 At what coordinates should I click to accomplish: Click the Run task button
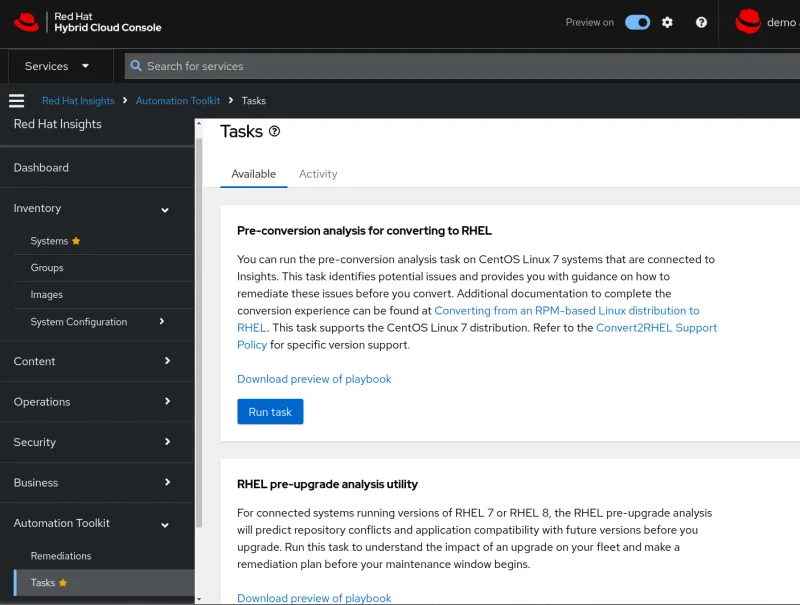pyautogui.click(x=270, y=411)
